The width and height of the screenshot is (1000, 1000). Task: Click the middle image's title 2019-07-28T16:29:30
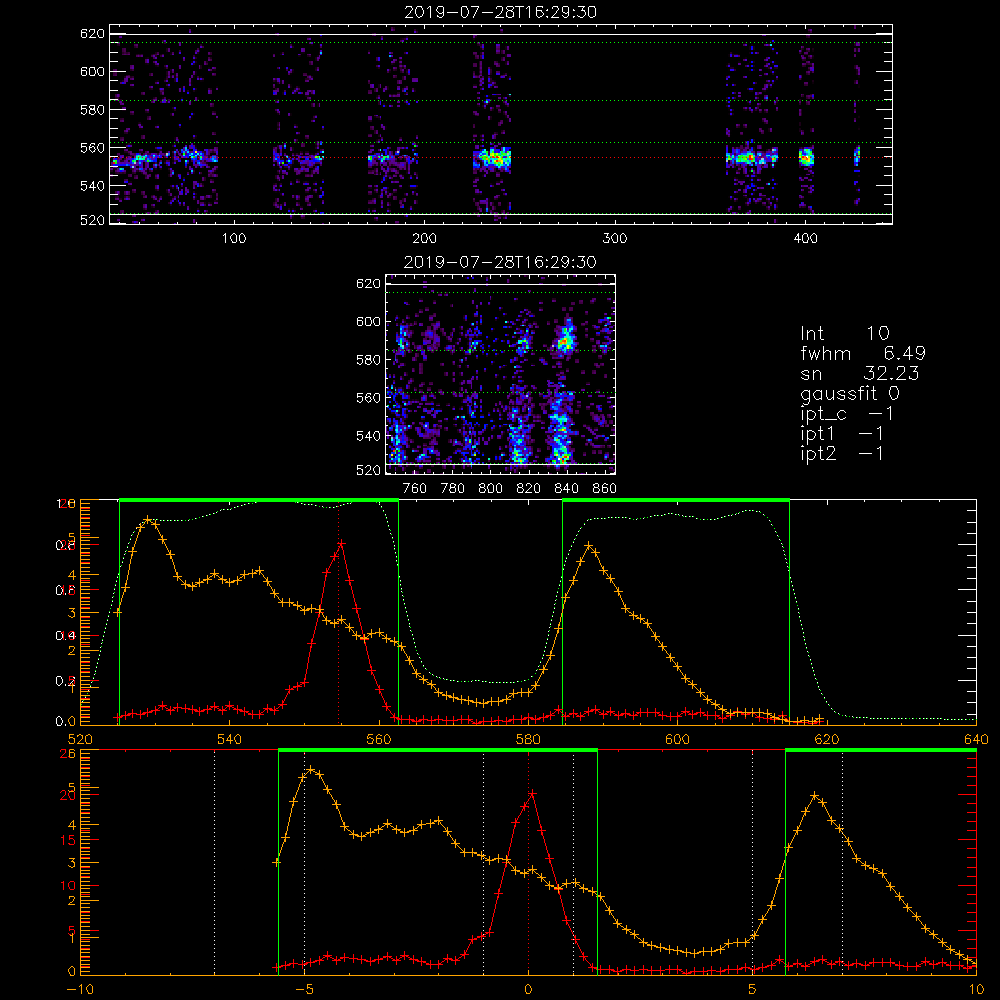pos(501,262)
